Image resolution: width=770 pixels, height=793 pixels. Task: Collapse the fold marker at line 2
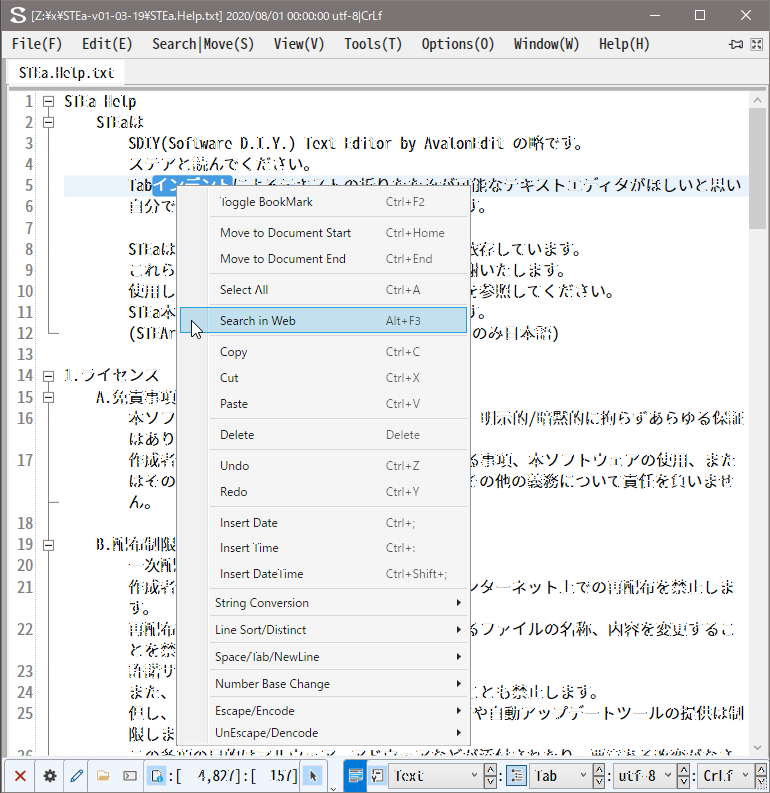click(49, 122)
